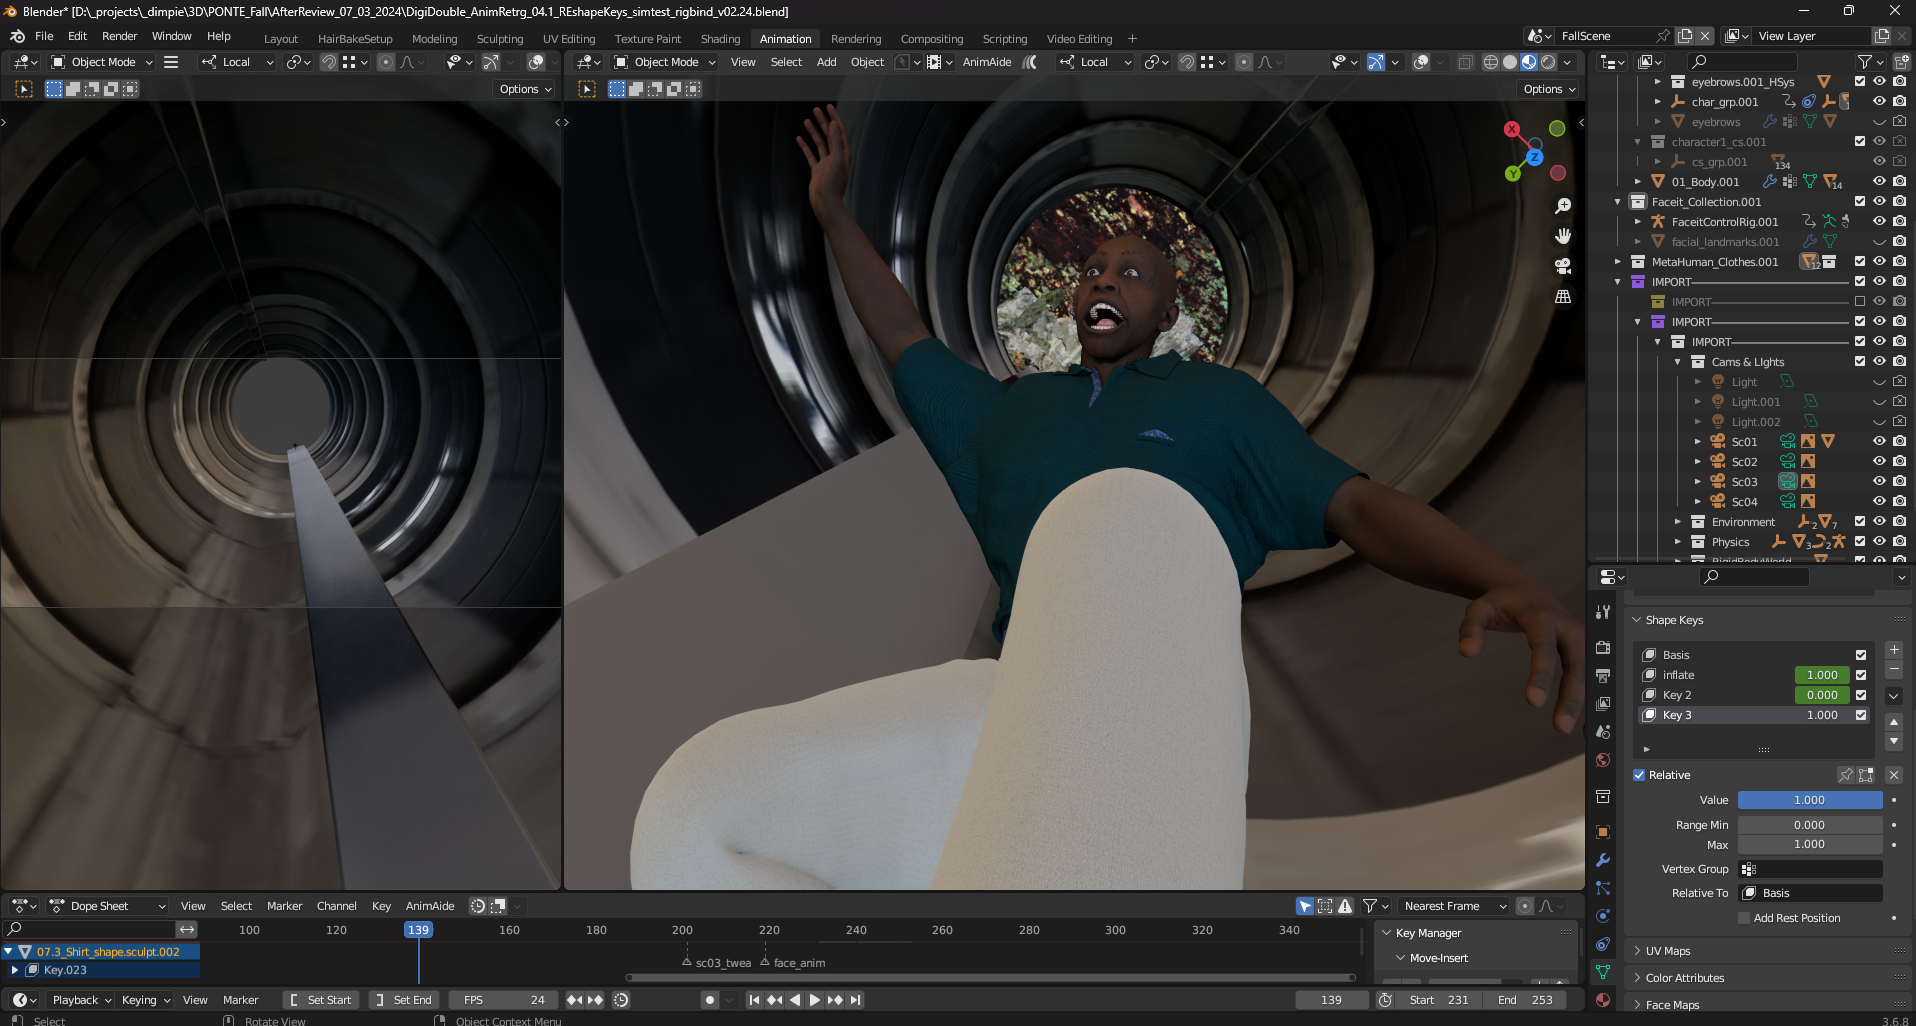Open the Render menu
Screen dimensions: 1916x1026
coord(119,36)
